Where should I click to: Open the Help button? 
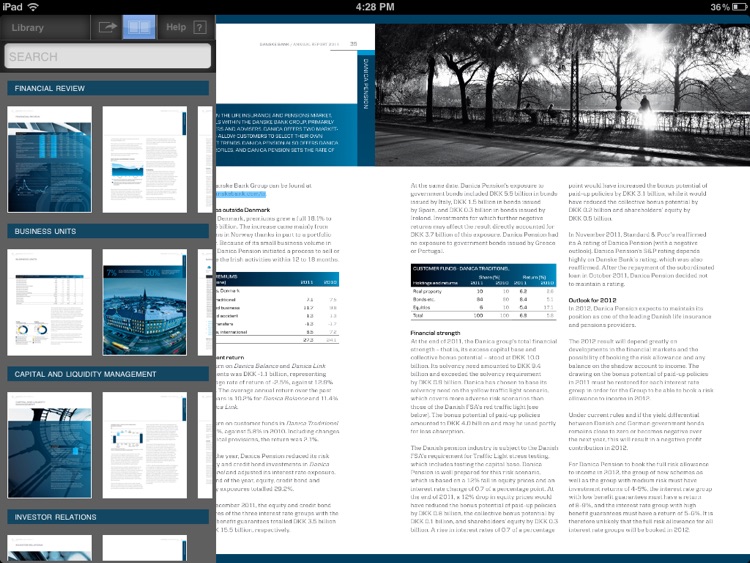[176, 27]
